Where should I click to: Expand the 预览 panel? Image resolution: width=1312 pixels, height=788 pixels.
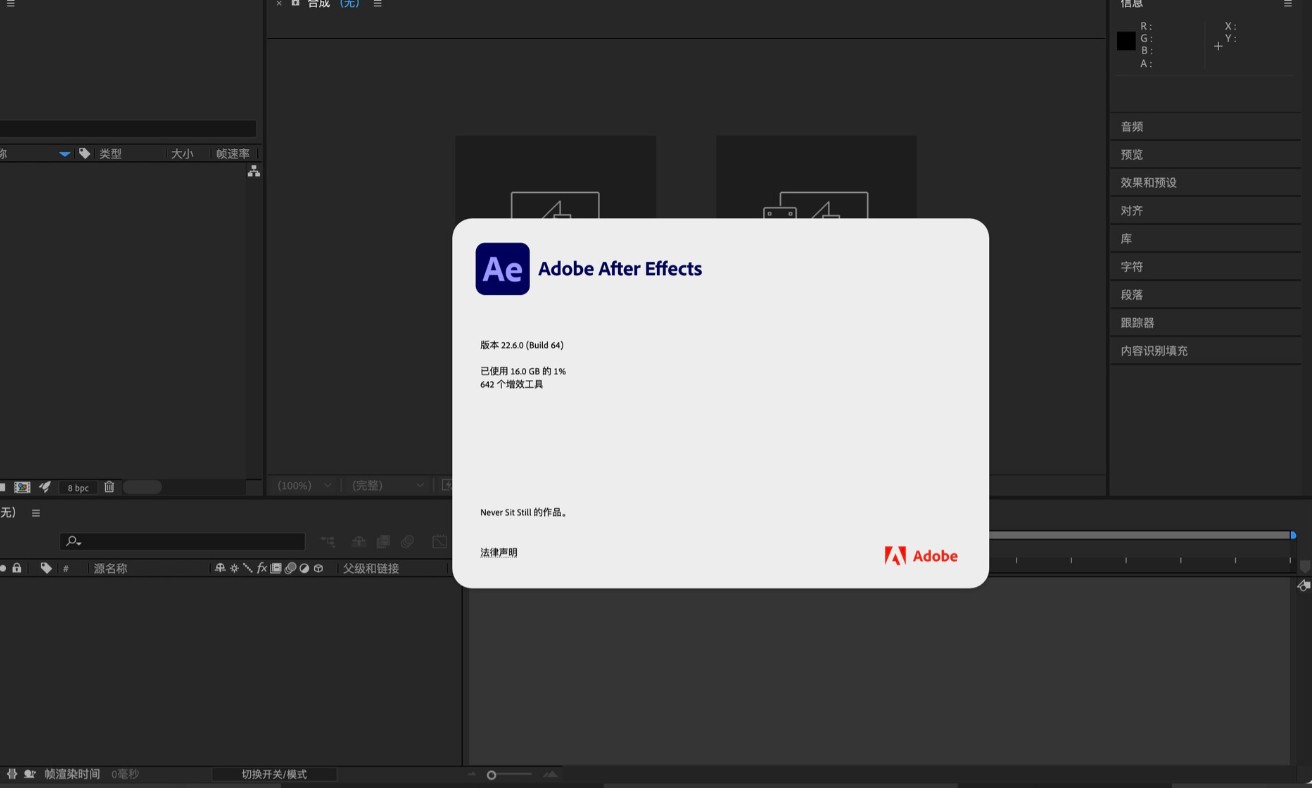tap(1132, 155)
